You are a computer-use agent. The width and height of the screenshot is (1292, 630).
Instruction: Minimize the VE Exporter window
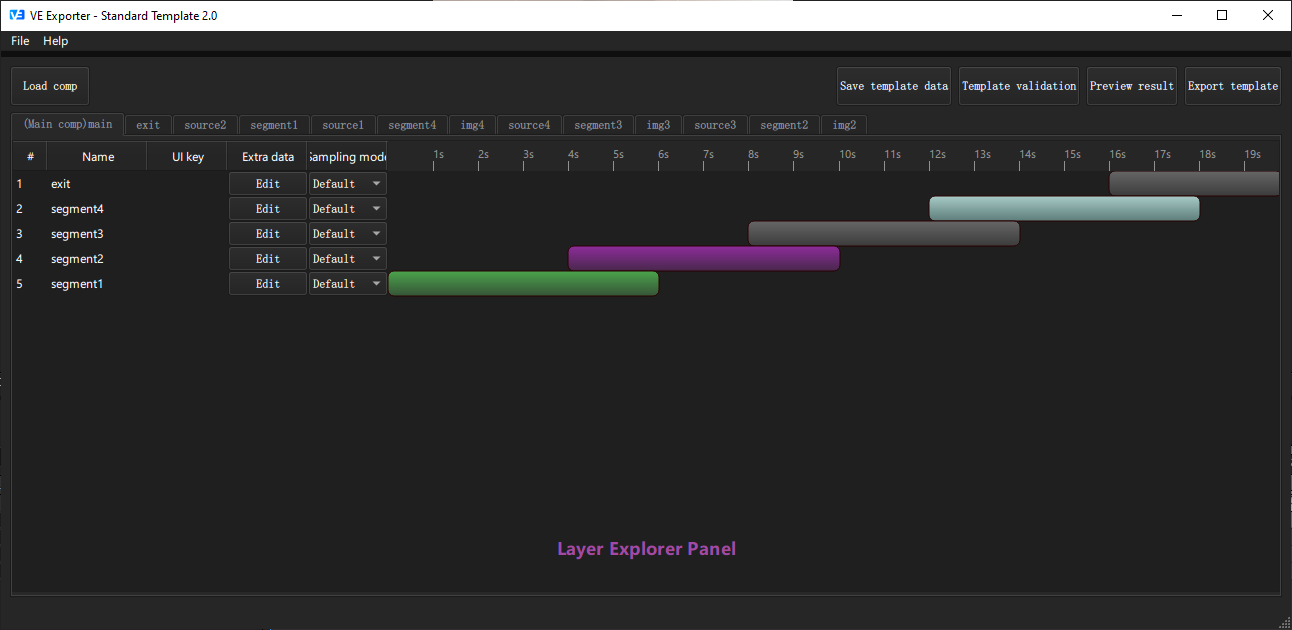[1176, 15]
